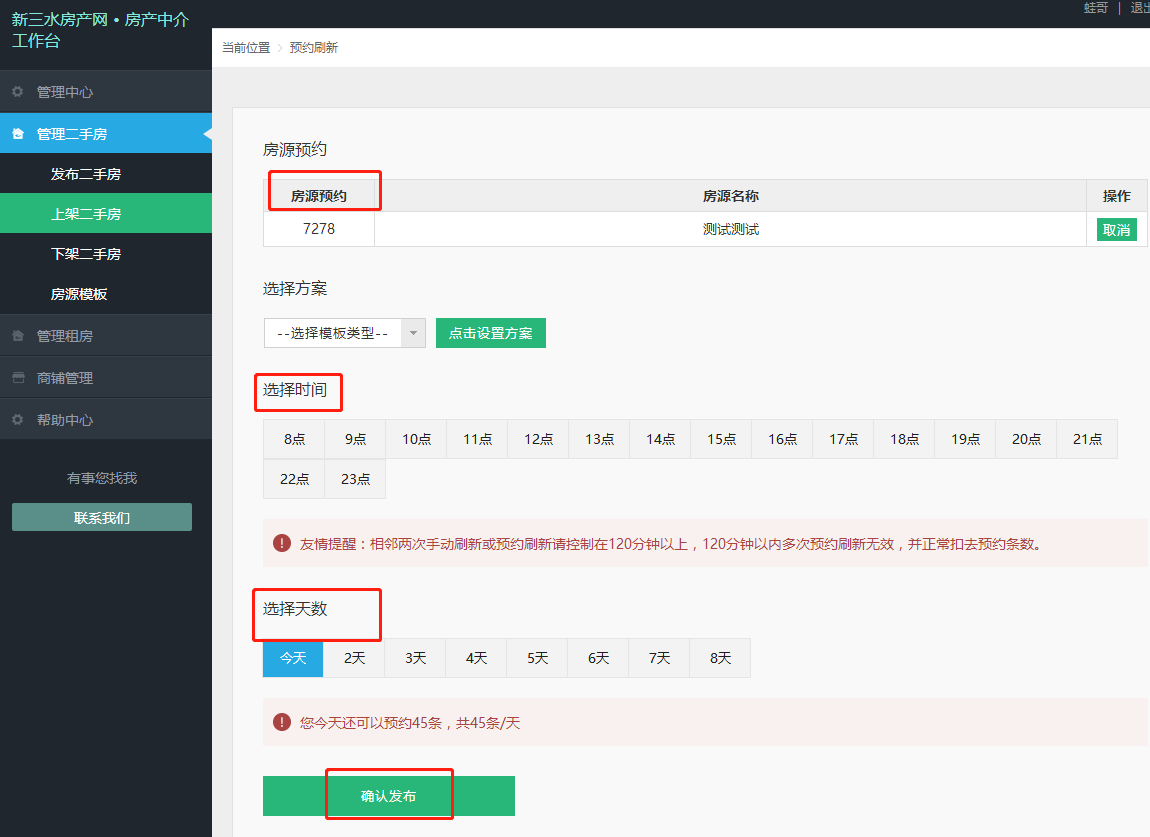Select 今天 in the day options
Viewport: 1150px width, 837px height.
pyautogui.click(x=293, y=658)
